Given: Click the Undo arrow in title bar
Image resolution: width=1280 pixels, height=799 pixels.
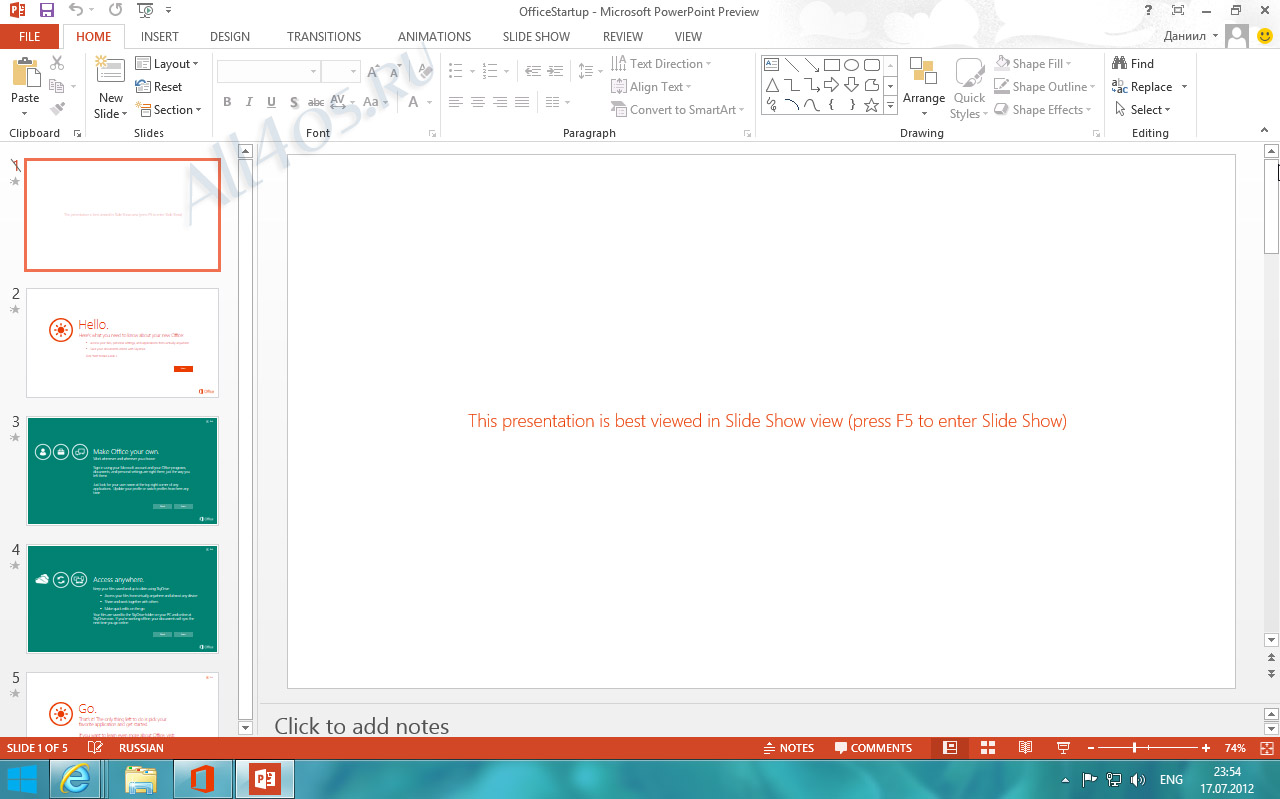Looking at the screenshot, I should [x=77, y=11].
